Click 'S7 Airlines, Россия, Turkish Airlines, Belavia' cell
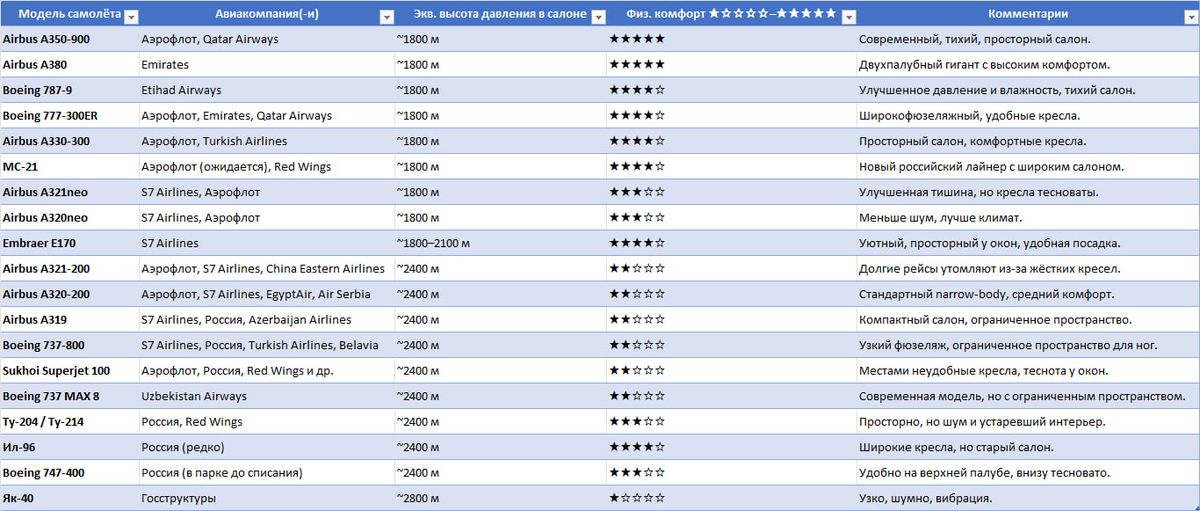 267,345
